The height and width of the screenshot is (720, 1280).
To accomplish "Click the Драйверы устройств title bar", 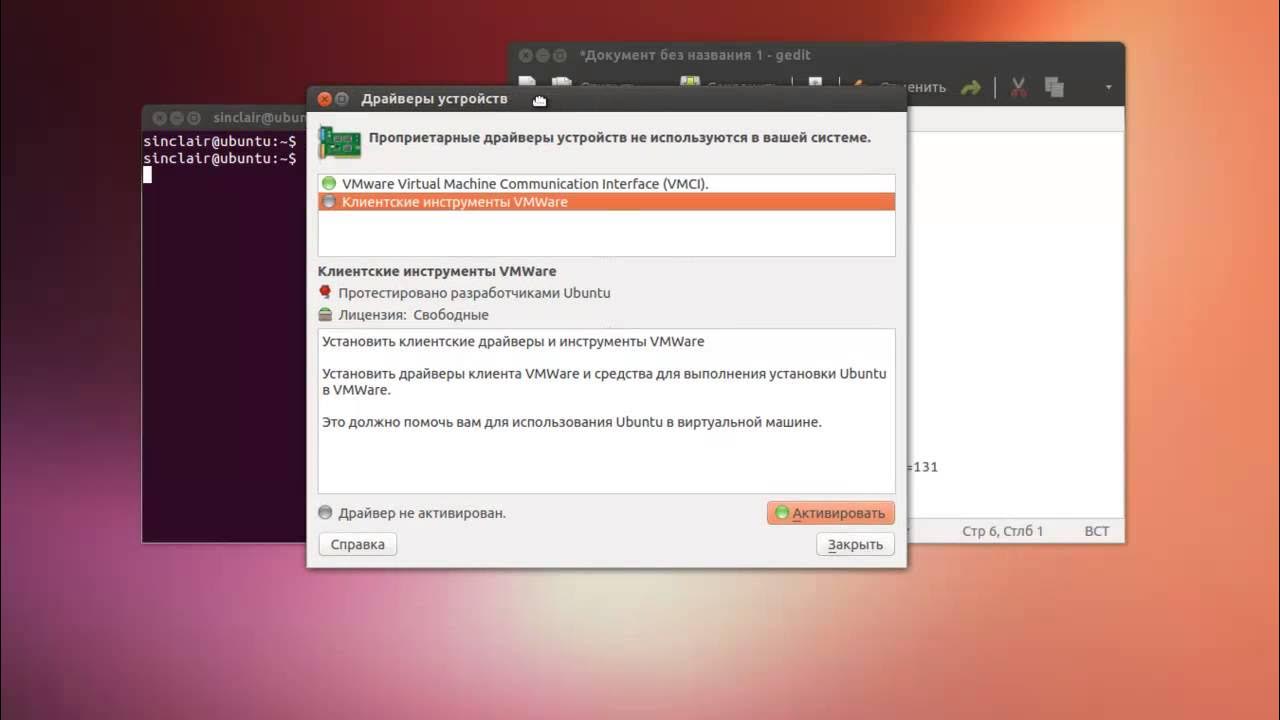I will coord(606,99).
